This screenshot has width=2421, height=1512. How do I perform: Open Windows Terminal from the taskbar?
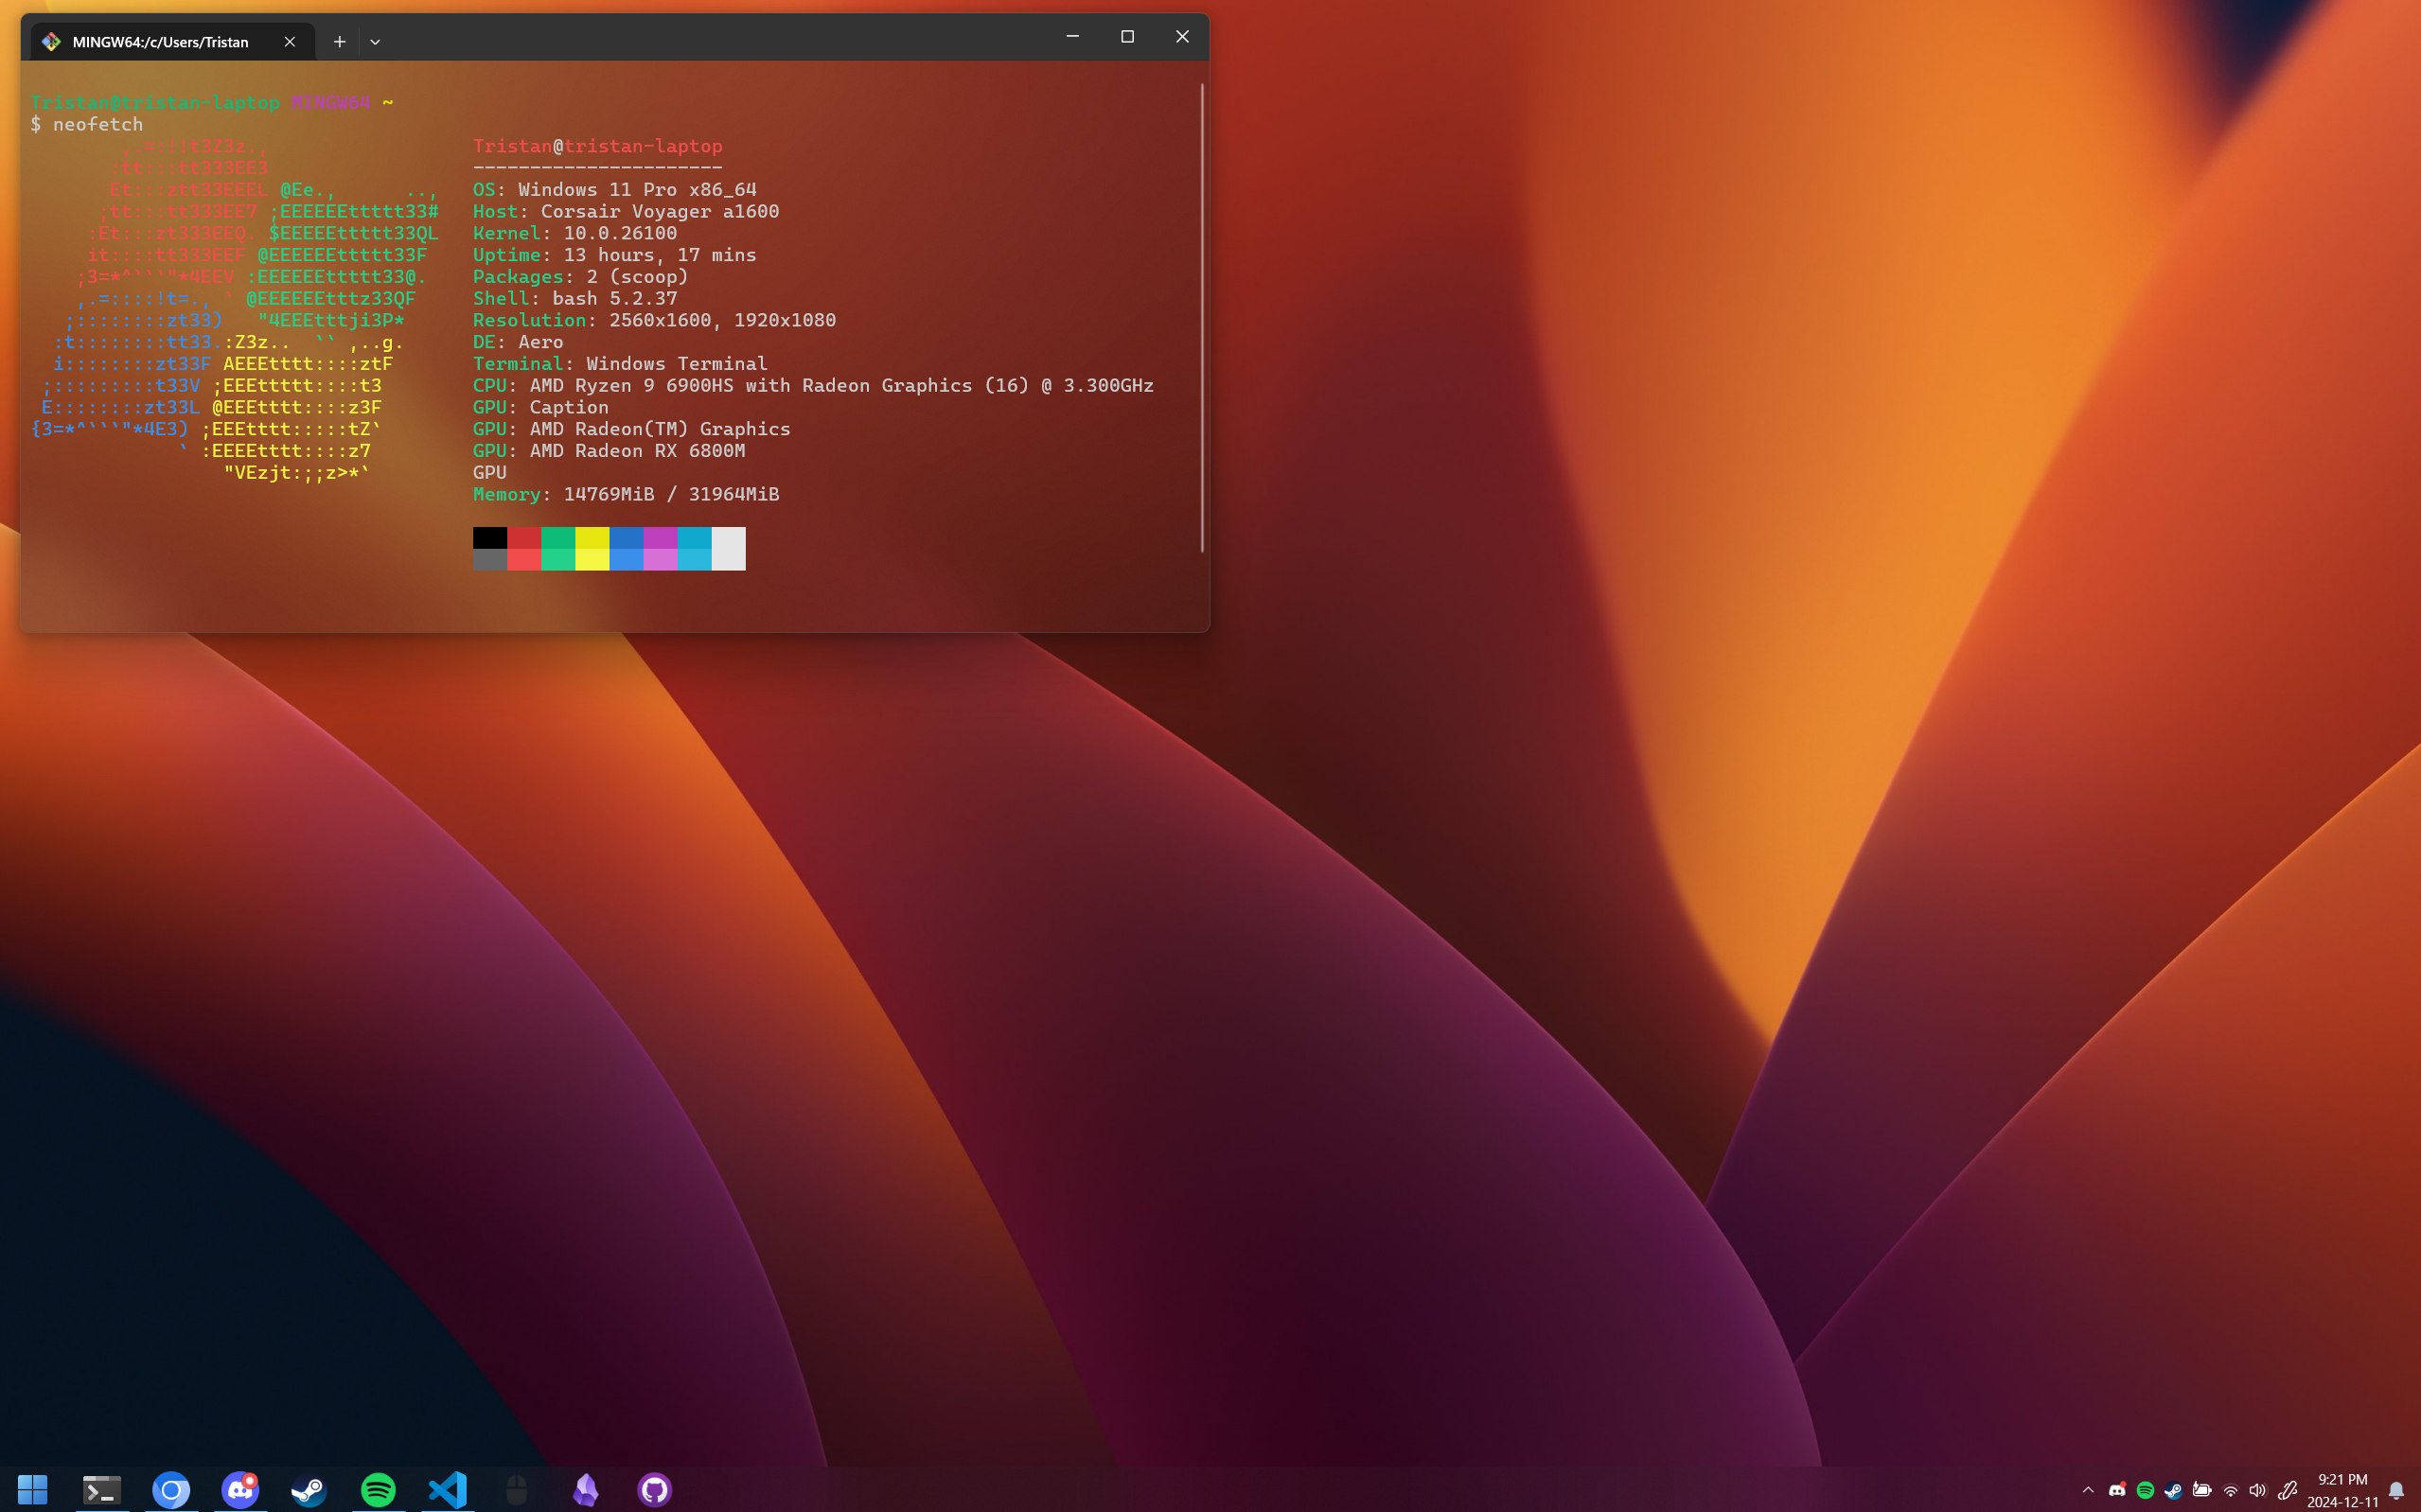tap(101, 1490)
